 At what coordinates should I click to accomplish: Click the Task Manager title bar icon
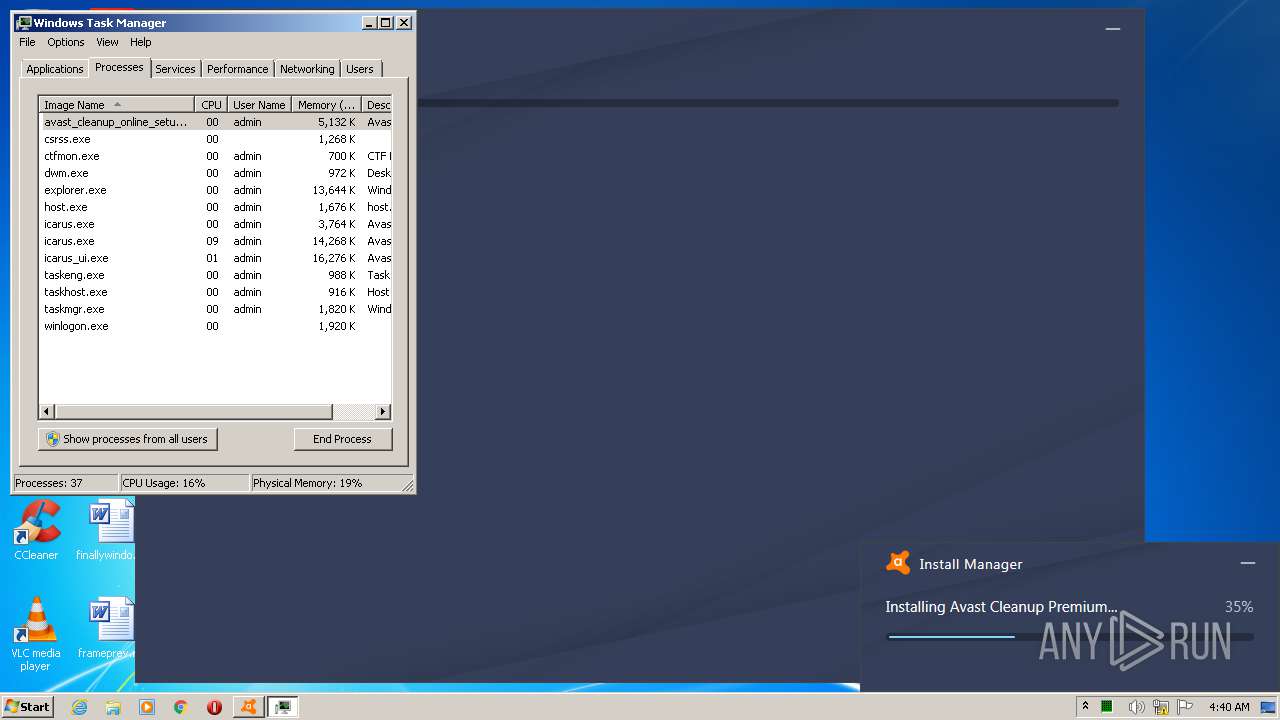coord(24,22)
